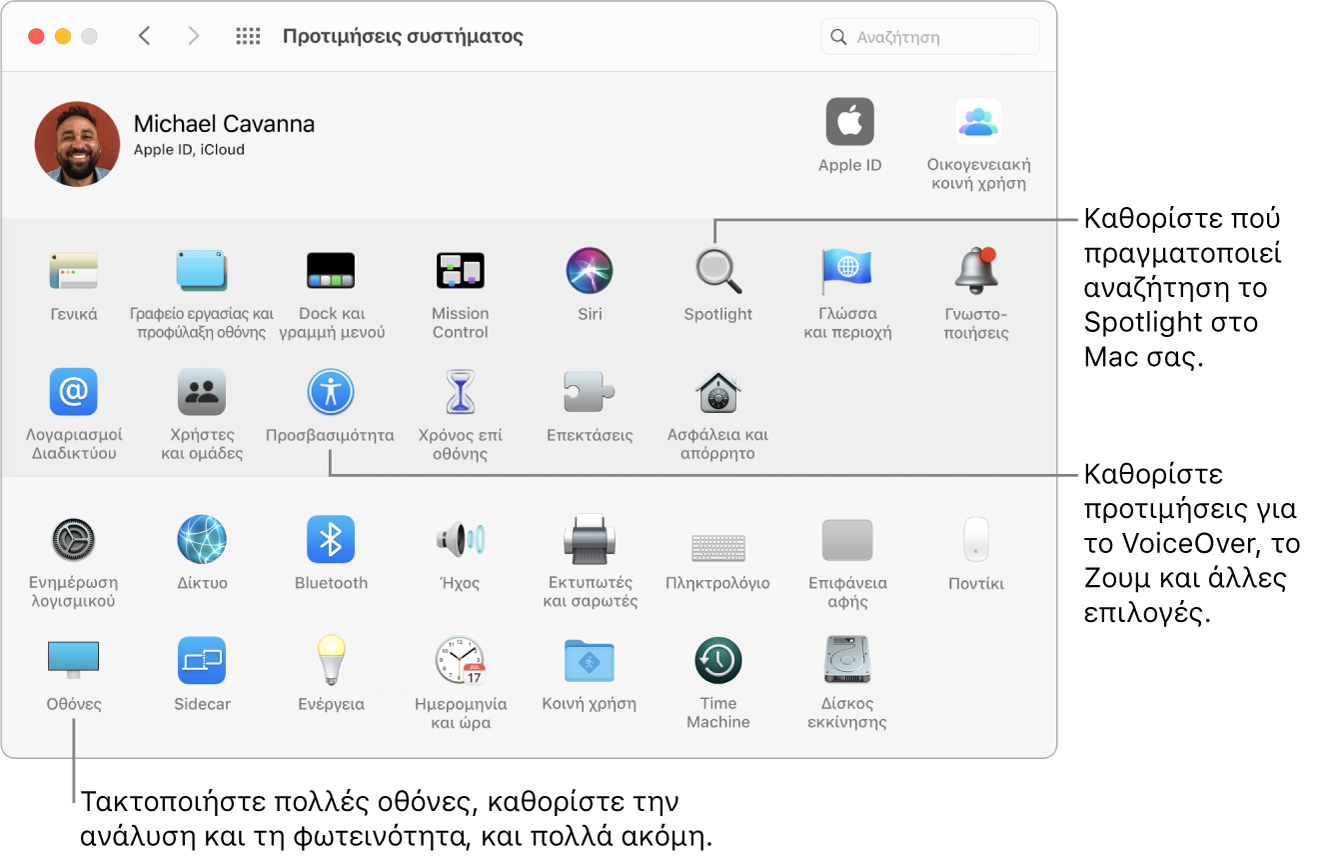Show all preferences grid button

tap(248, 36)
